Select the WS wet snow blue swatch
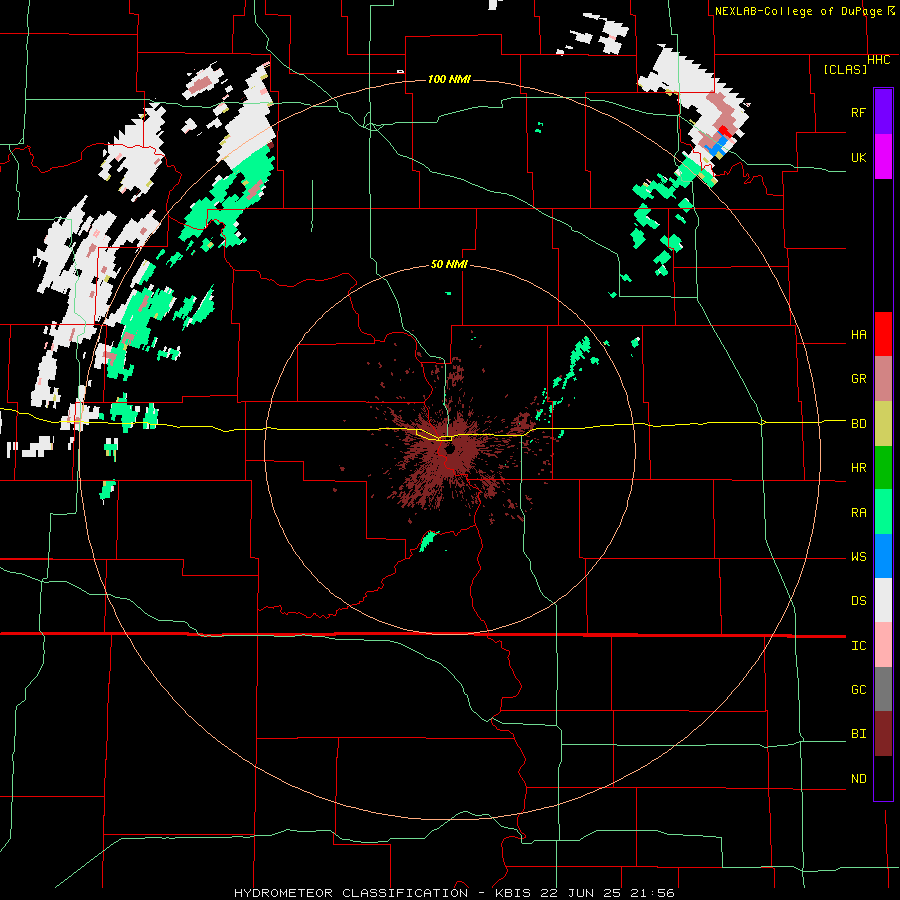 [x=883, y=556]
